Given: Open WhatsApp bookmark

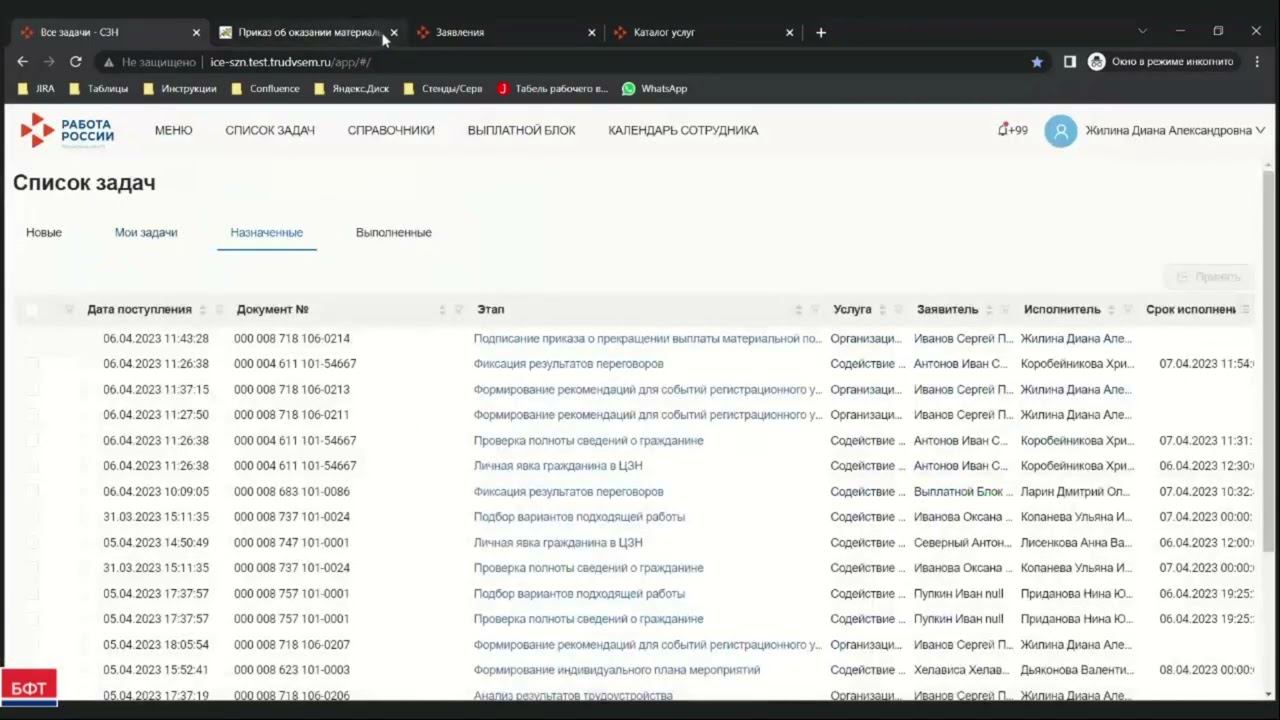Looking at the screenshot, I should point(654,89).
